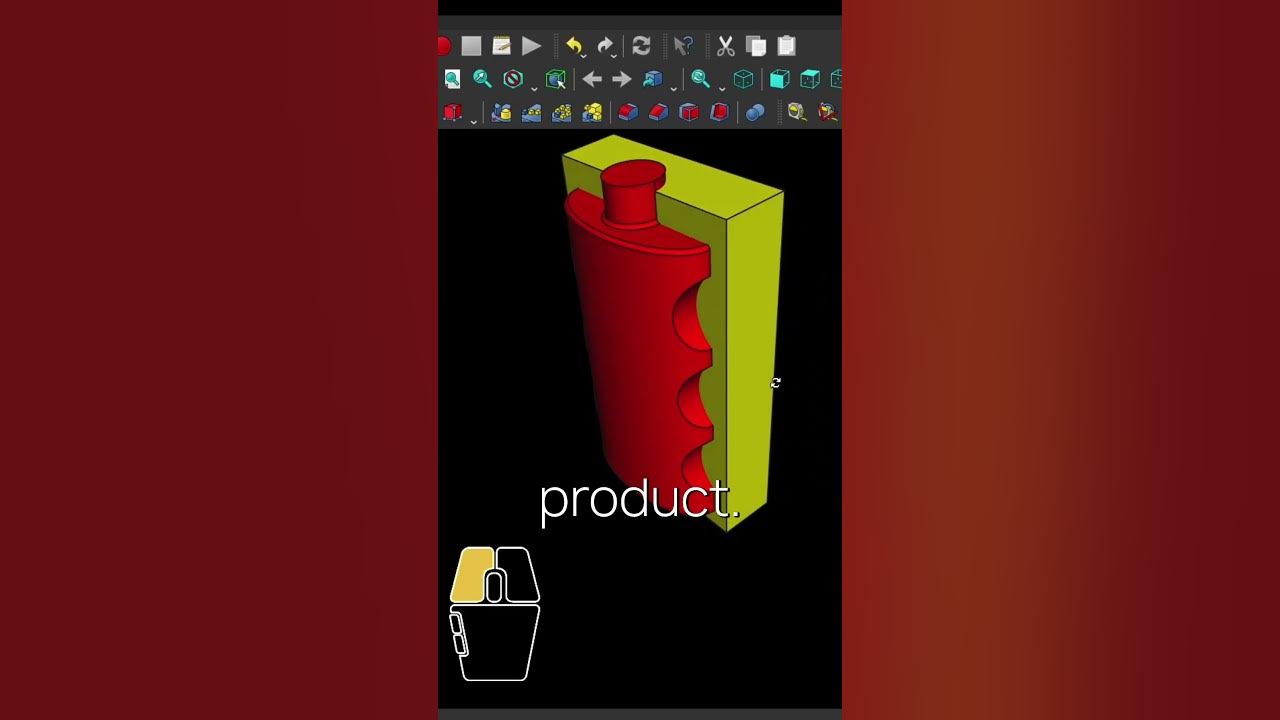Click the Cut scissors icon
Image resolution: width=1280 pixels, height=720 pixels.
tap(726, 46)
